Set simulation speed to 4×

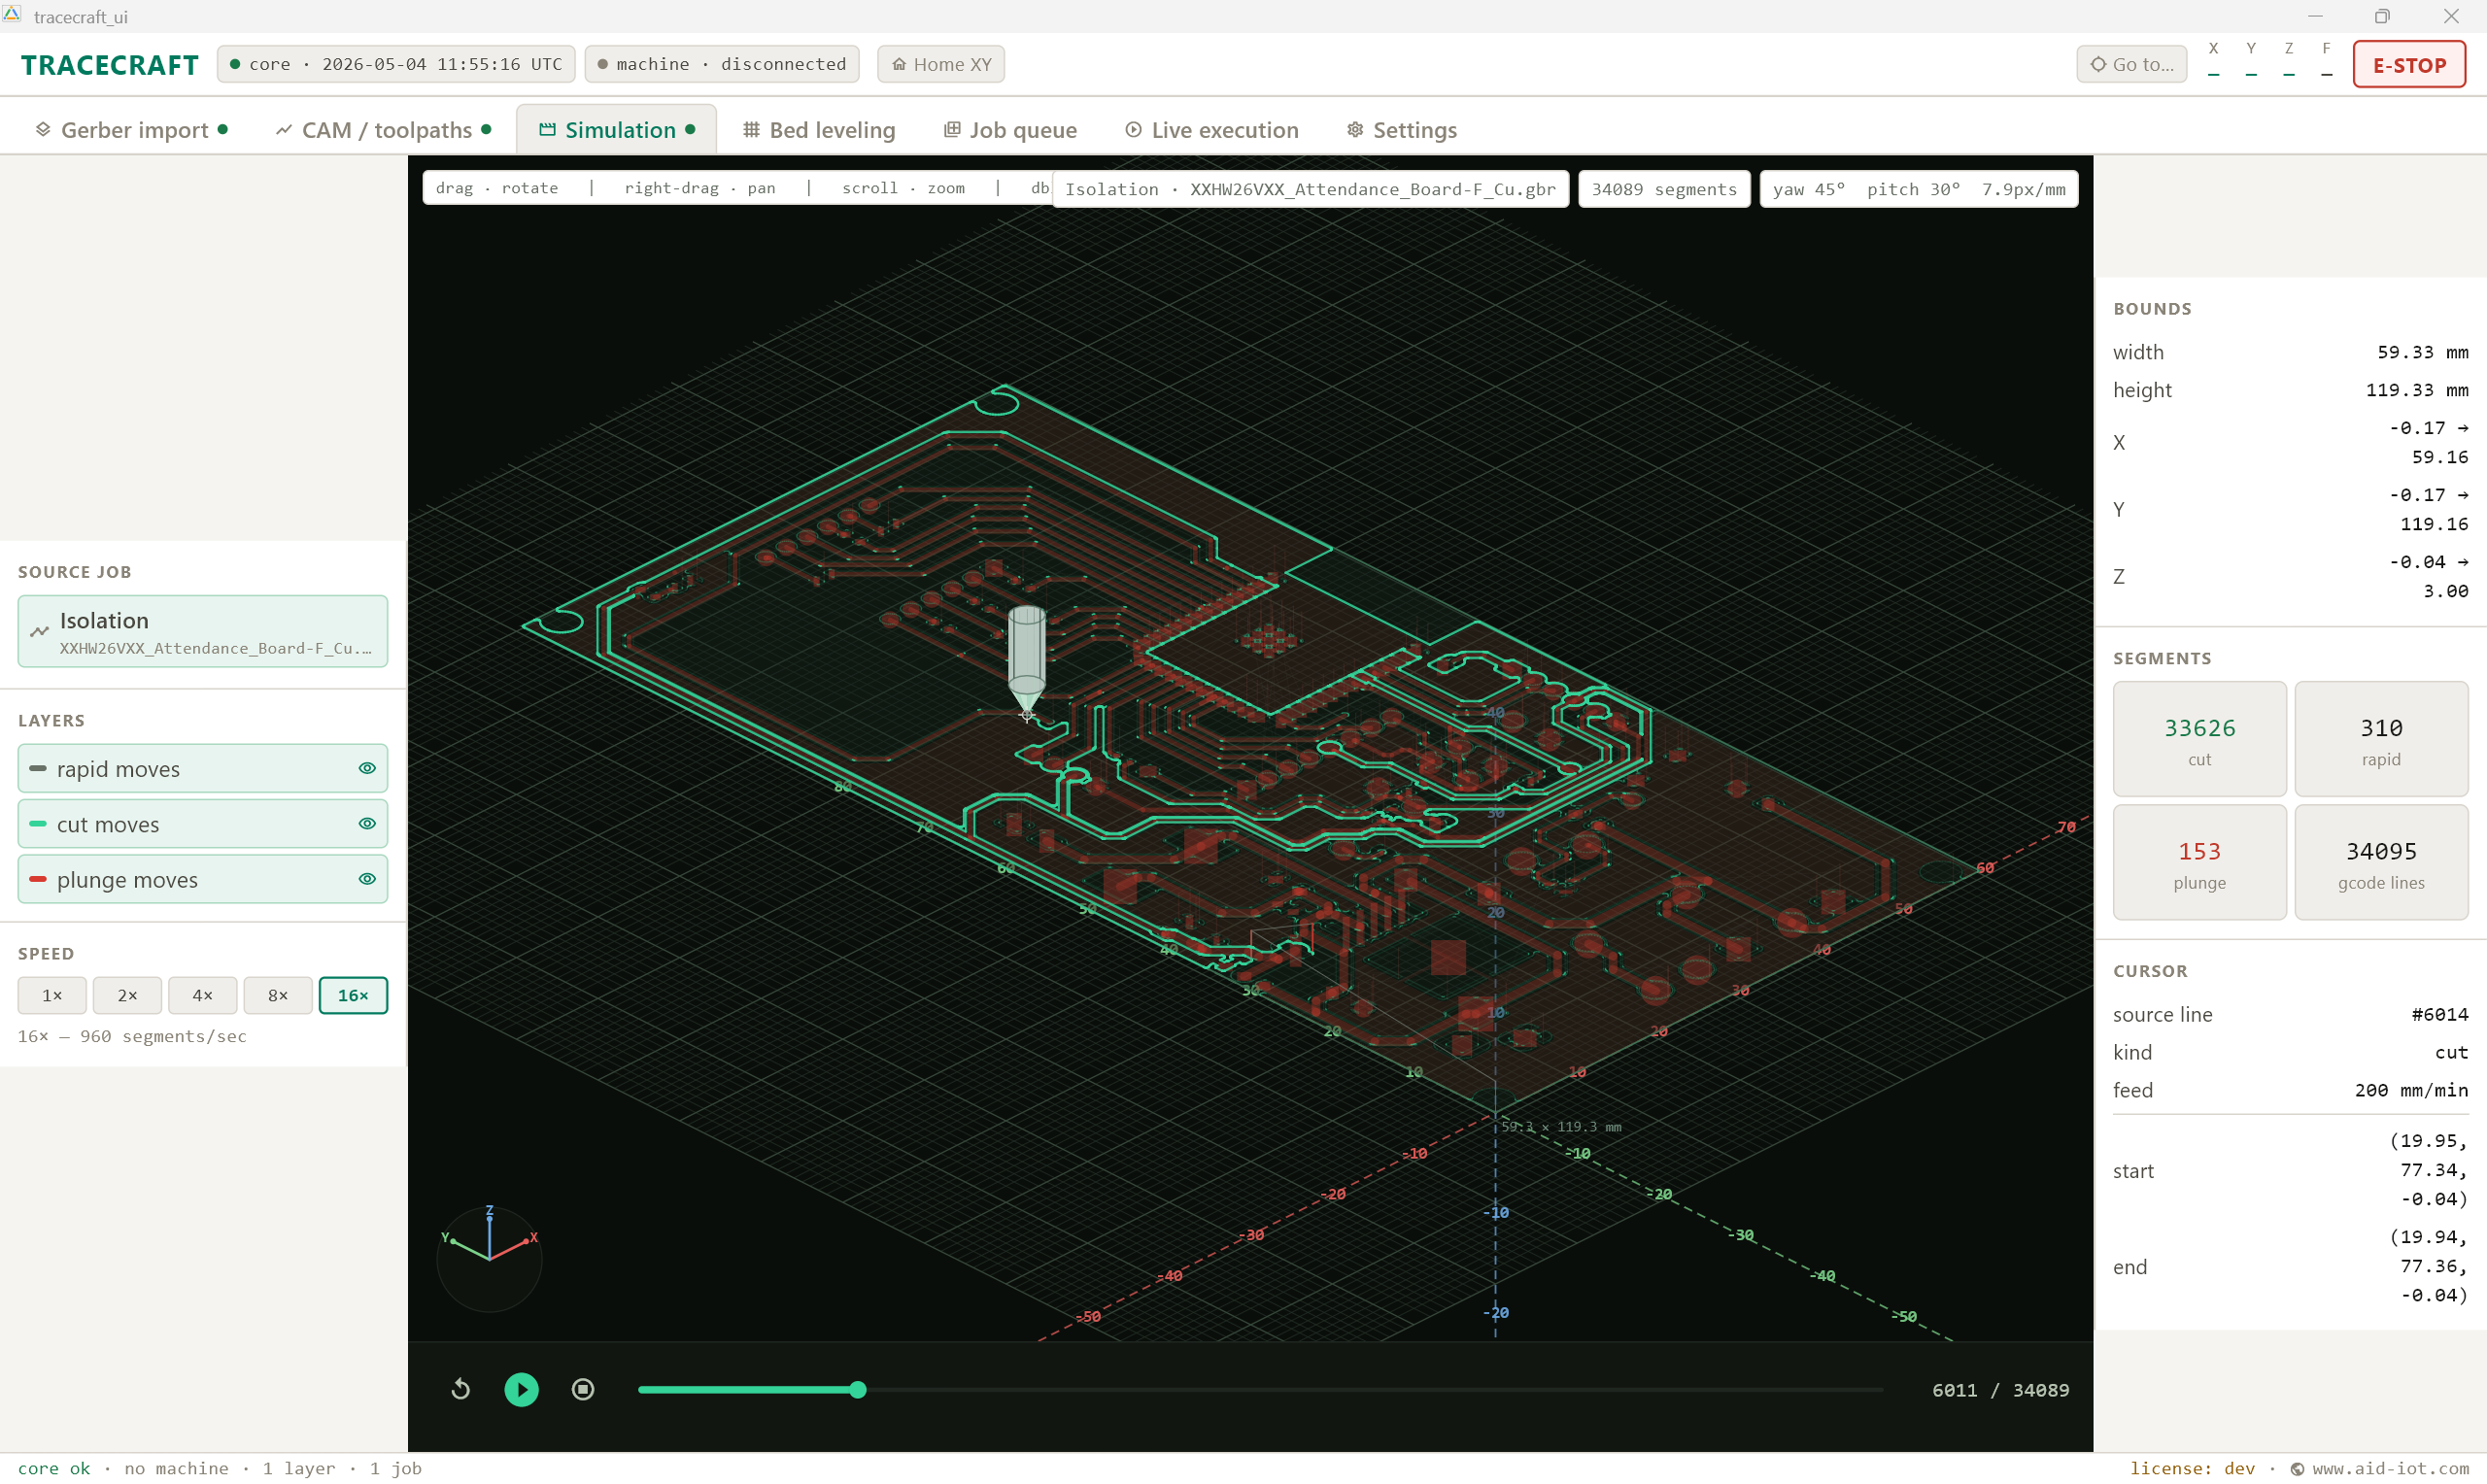coord(202,995)
